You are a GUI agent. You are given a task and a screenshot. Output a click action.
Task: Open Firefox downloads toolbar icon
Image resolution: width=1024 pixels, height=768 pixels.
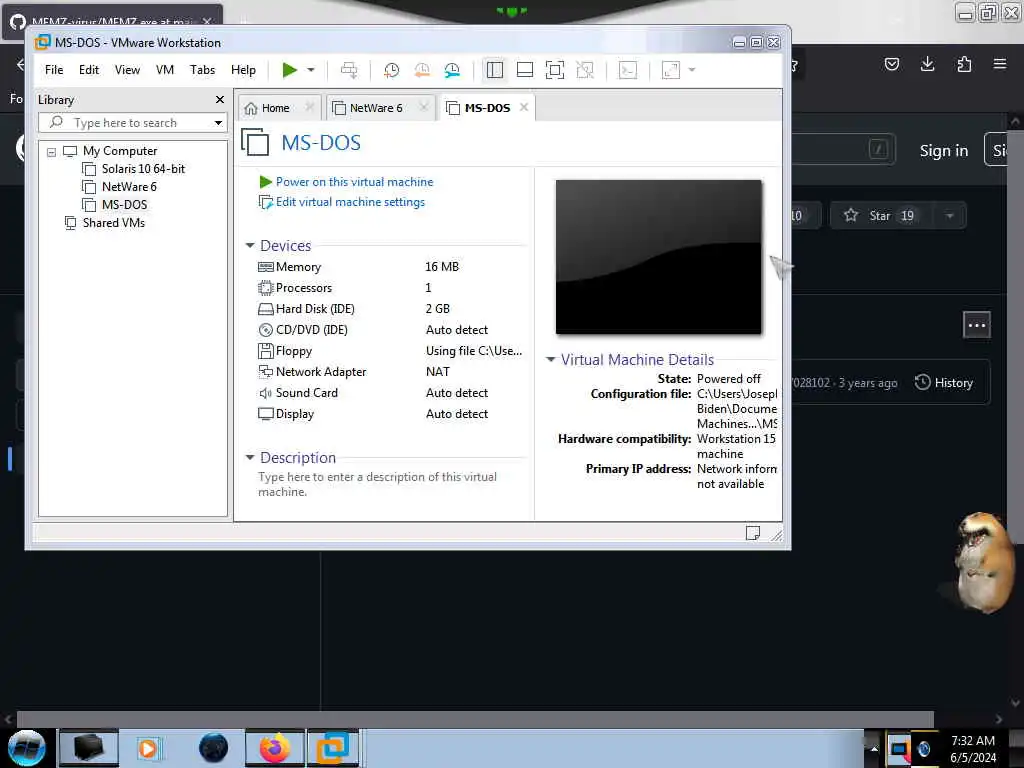(927, 63)
